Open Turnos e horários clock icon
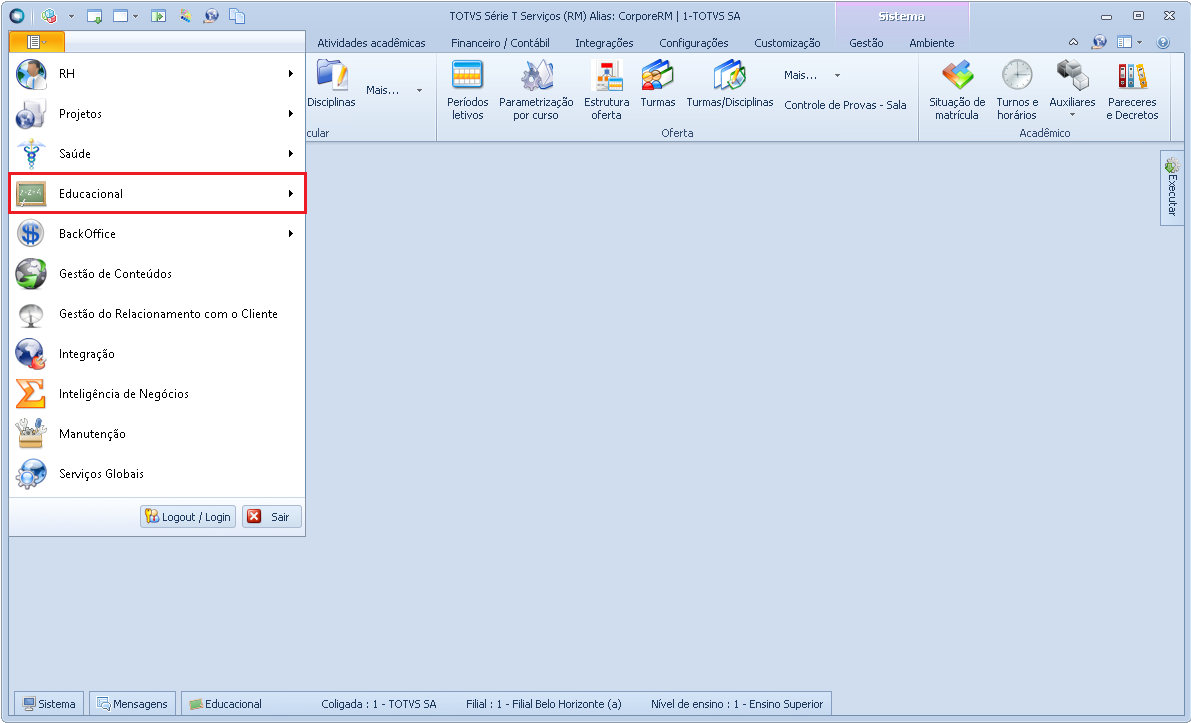1191x723 pixels. [x=1017, y=75]
